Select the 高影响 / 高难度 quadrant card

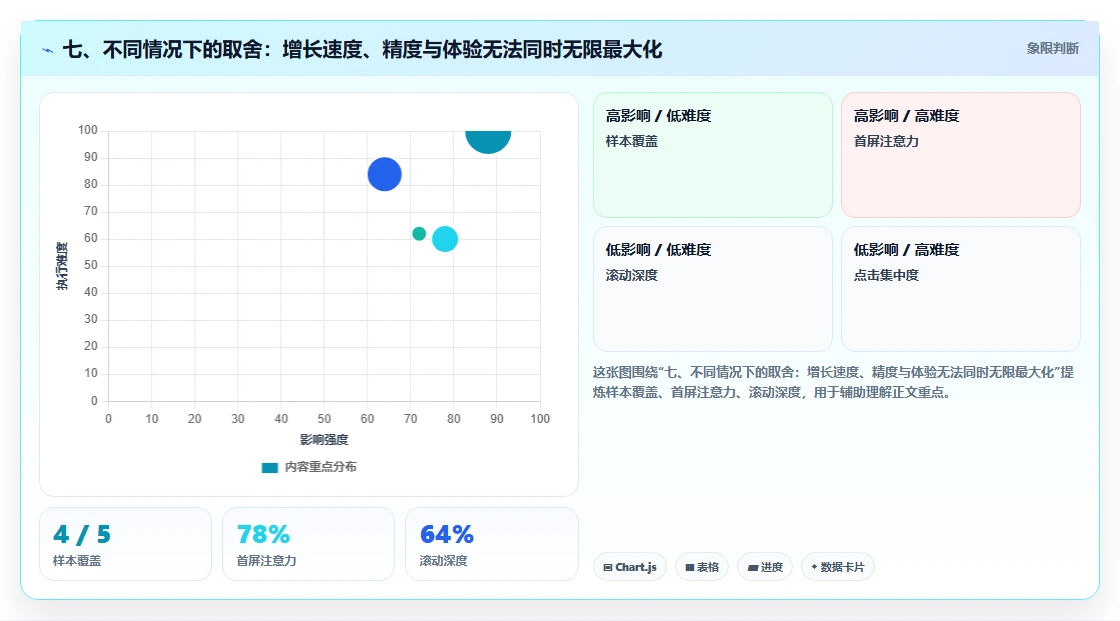click(x=961, y=155)
